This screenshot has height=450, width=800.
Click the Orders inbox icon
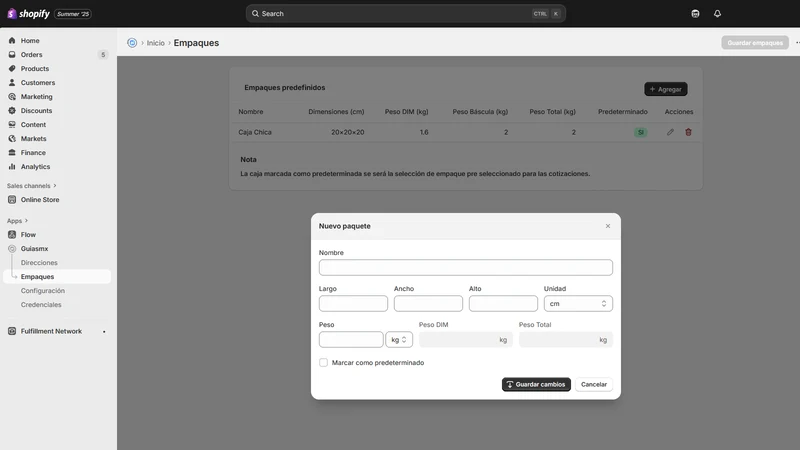tap(12, 55)
